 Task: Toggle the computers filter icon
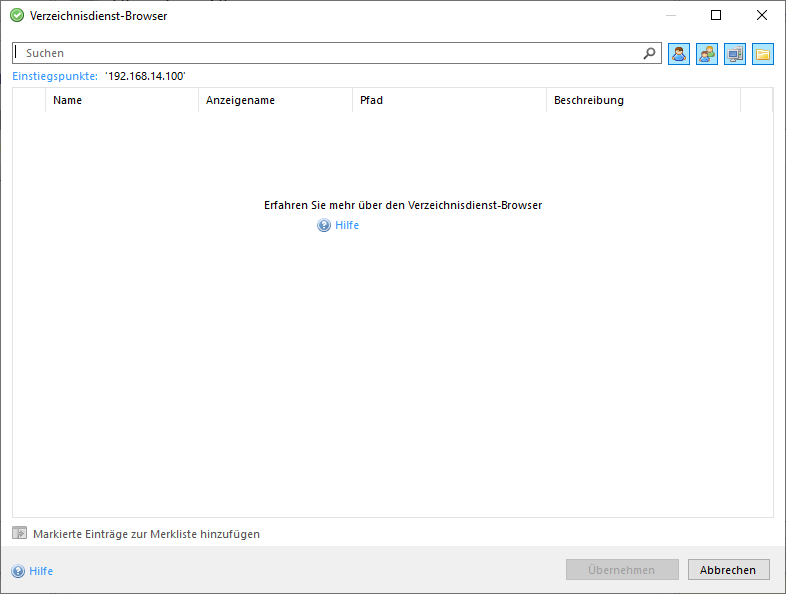(735, 54)
